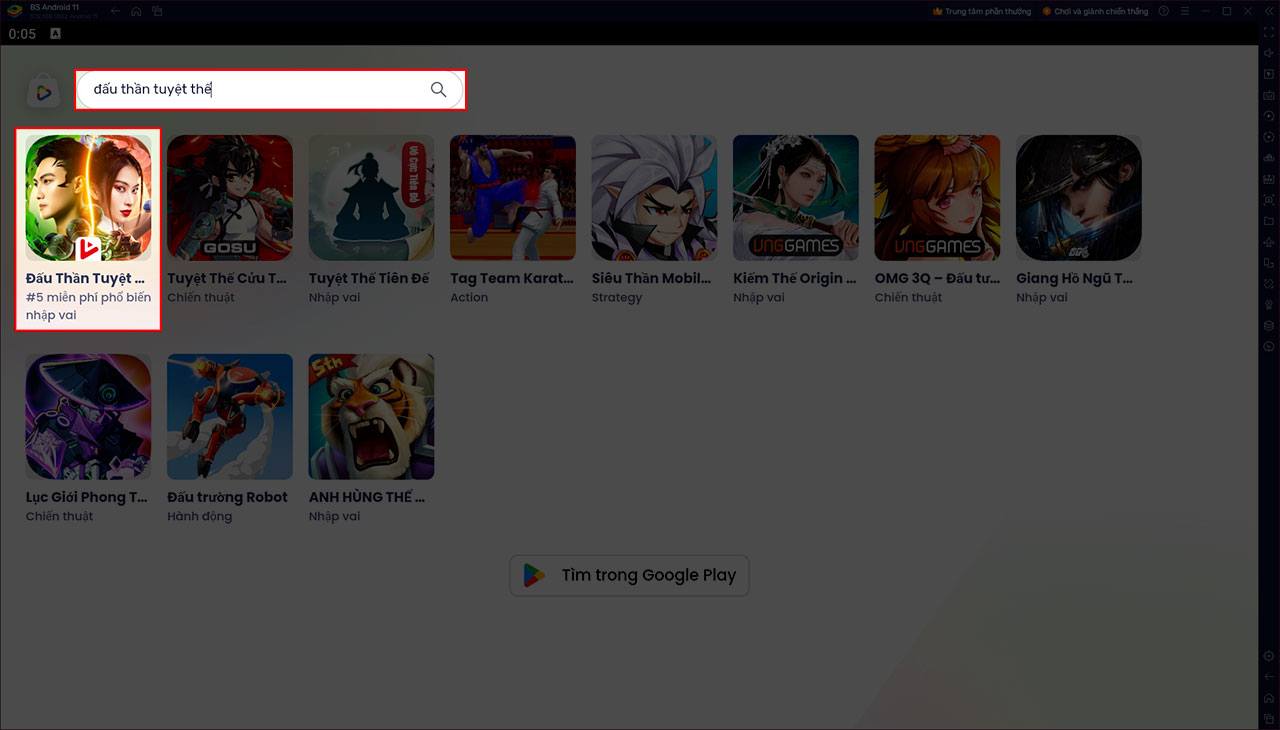Toggle fullscreen from the right sidebar

tap(1269, 33)
